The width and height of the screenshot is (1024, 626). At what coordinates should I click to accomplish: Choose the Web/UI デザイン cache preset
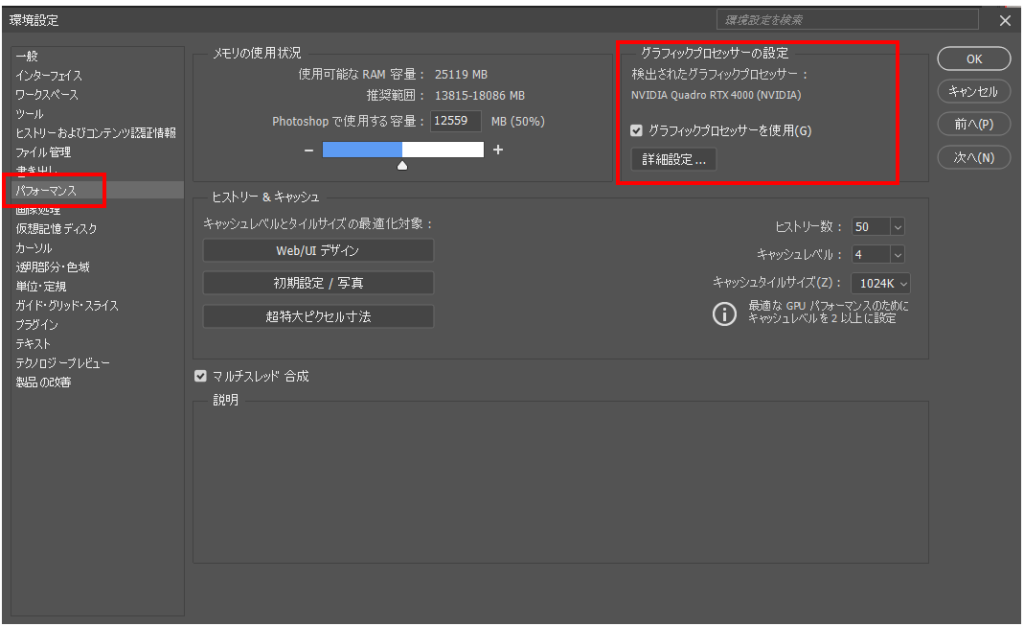point(318,250)
